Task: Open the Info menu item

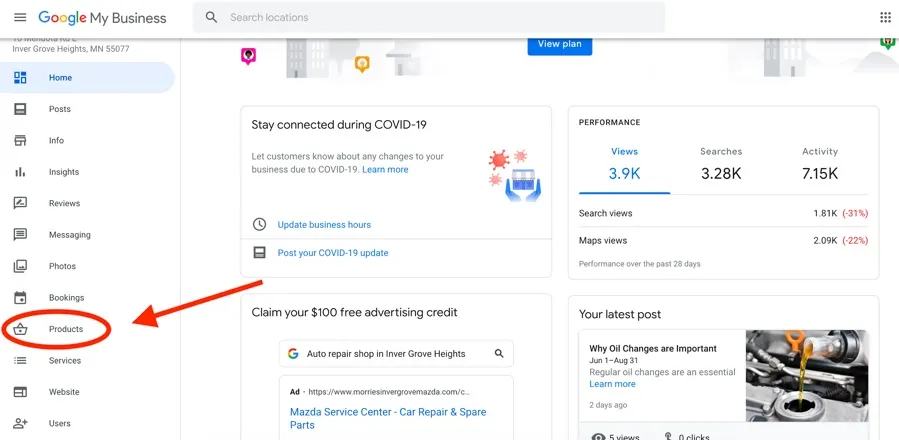Action: [87, 141]
